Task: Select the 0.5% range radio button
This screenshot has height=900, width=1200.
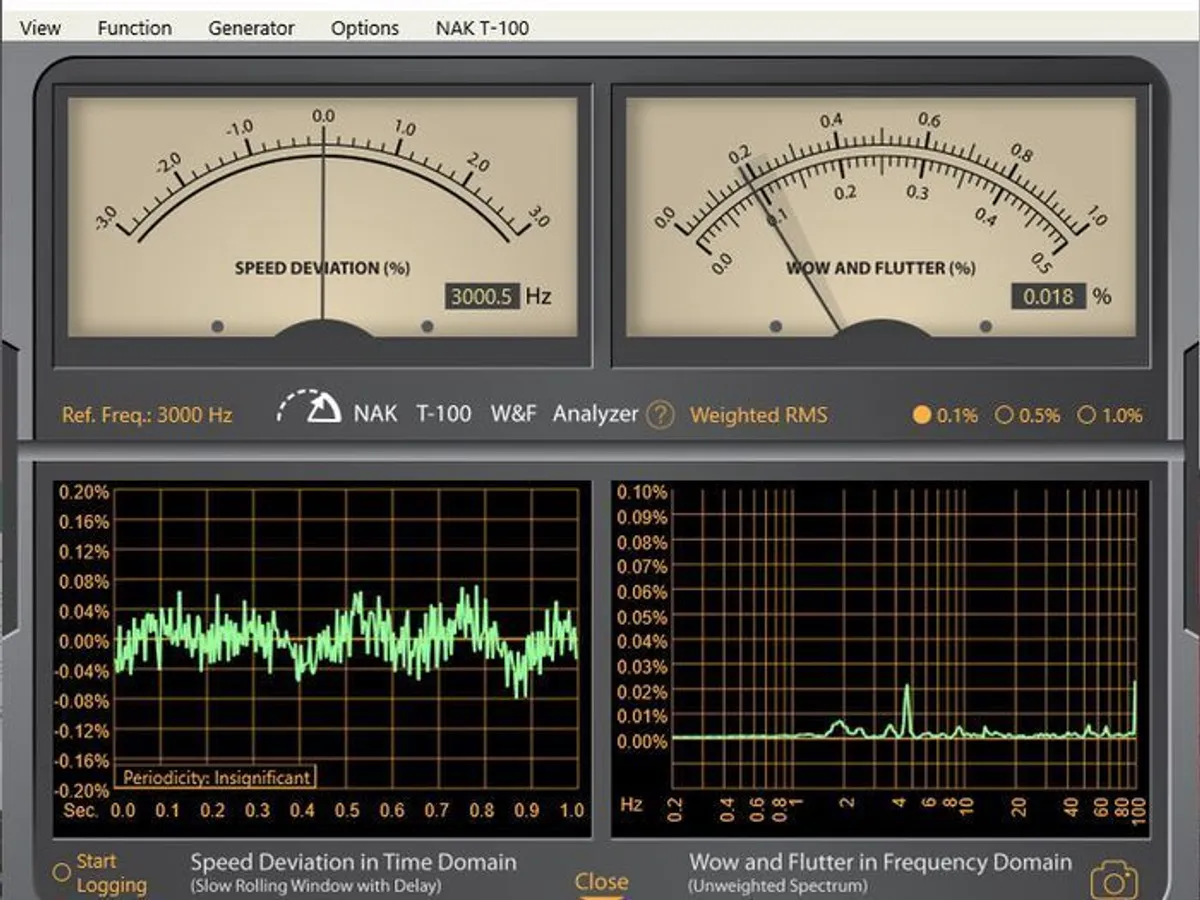Action: (1004, 415)
